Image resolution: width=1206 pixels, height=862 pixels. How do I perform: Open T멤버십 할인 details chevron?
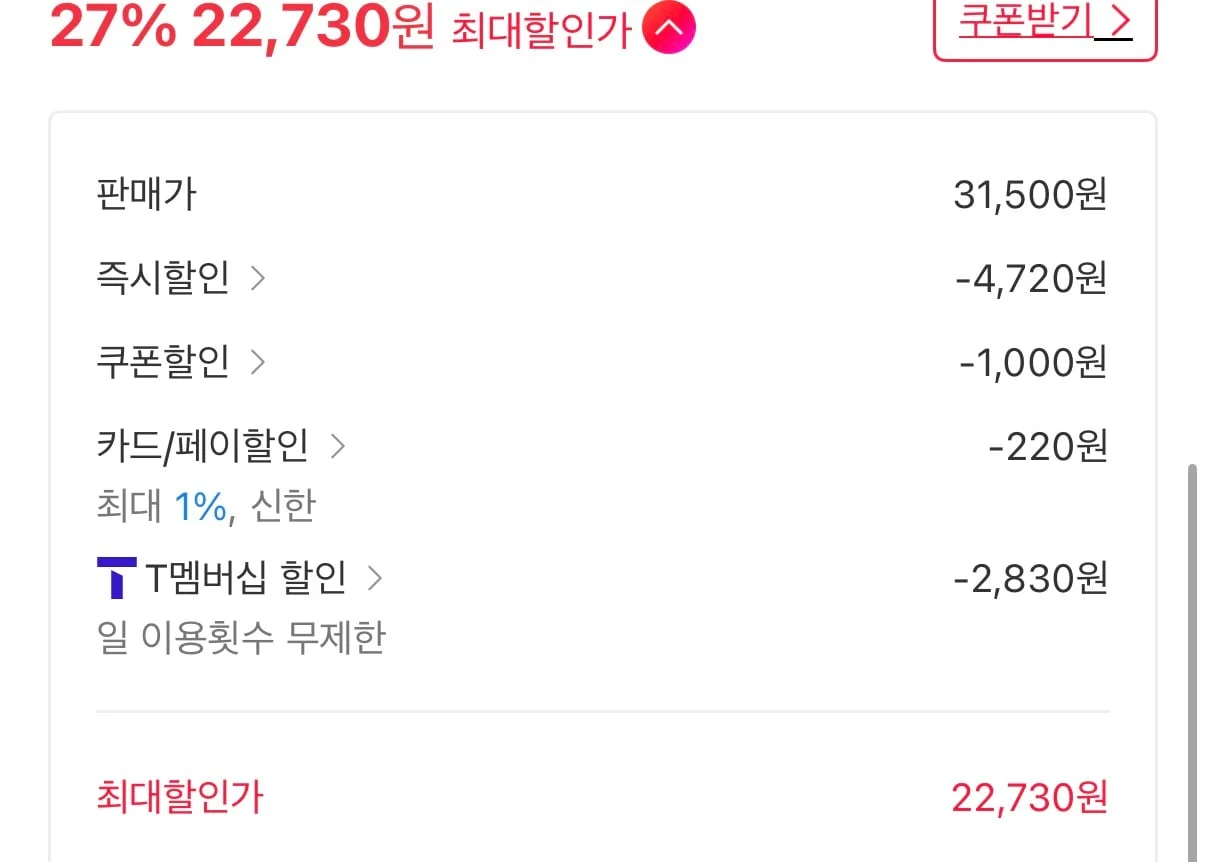coord(375,578)
